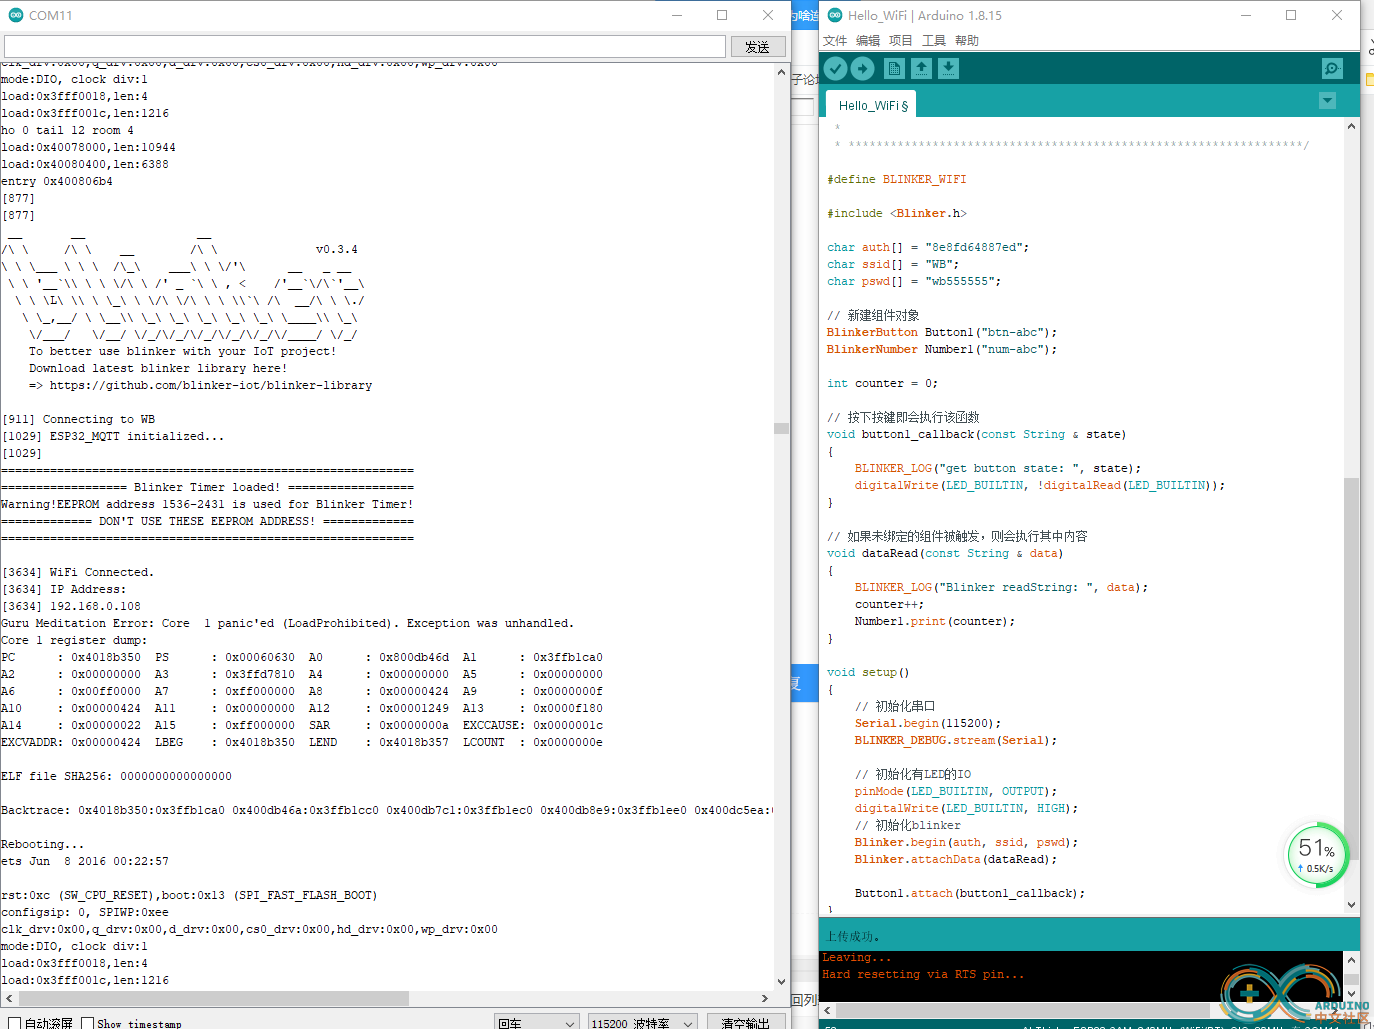Click the COM11 scroll-down arrow

(x=782, y=981)
